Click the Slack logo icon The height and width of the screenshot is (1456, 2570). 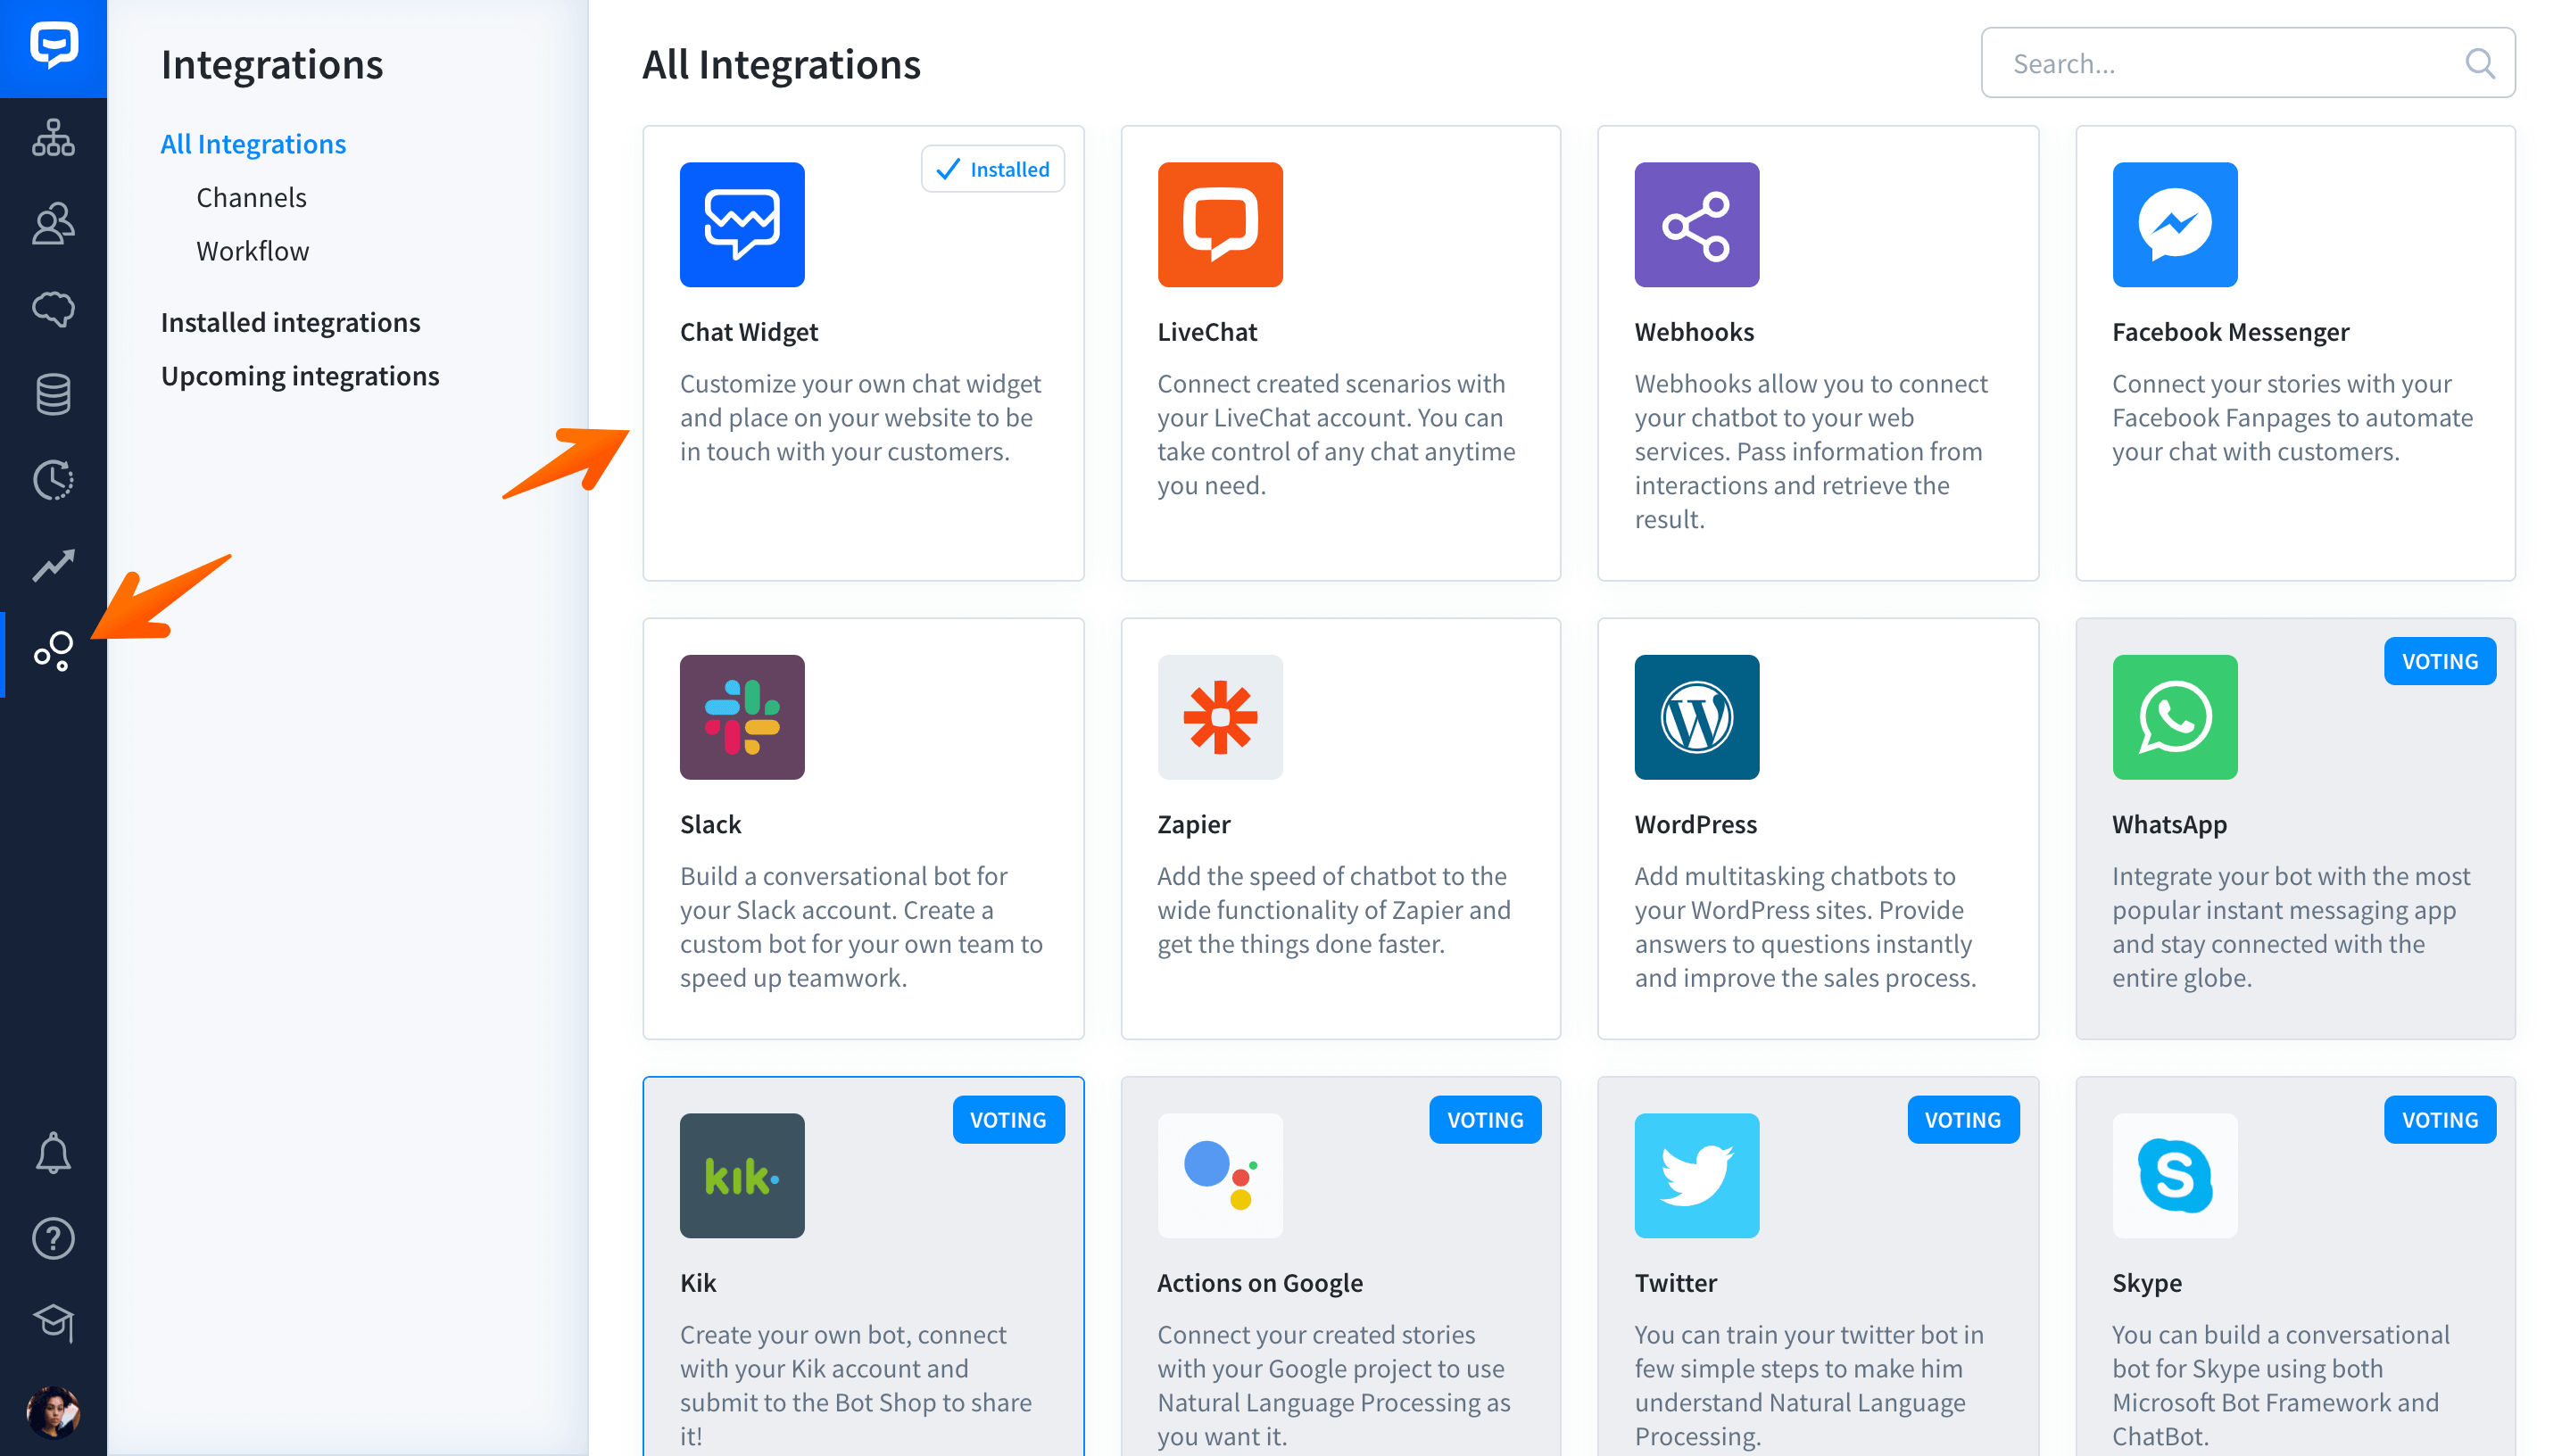click(x=742, y=717)
